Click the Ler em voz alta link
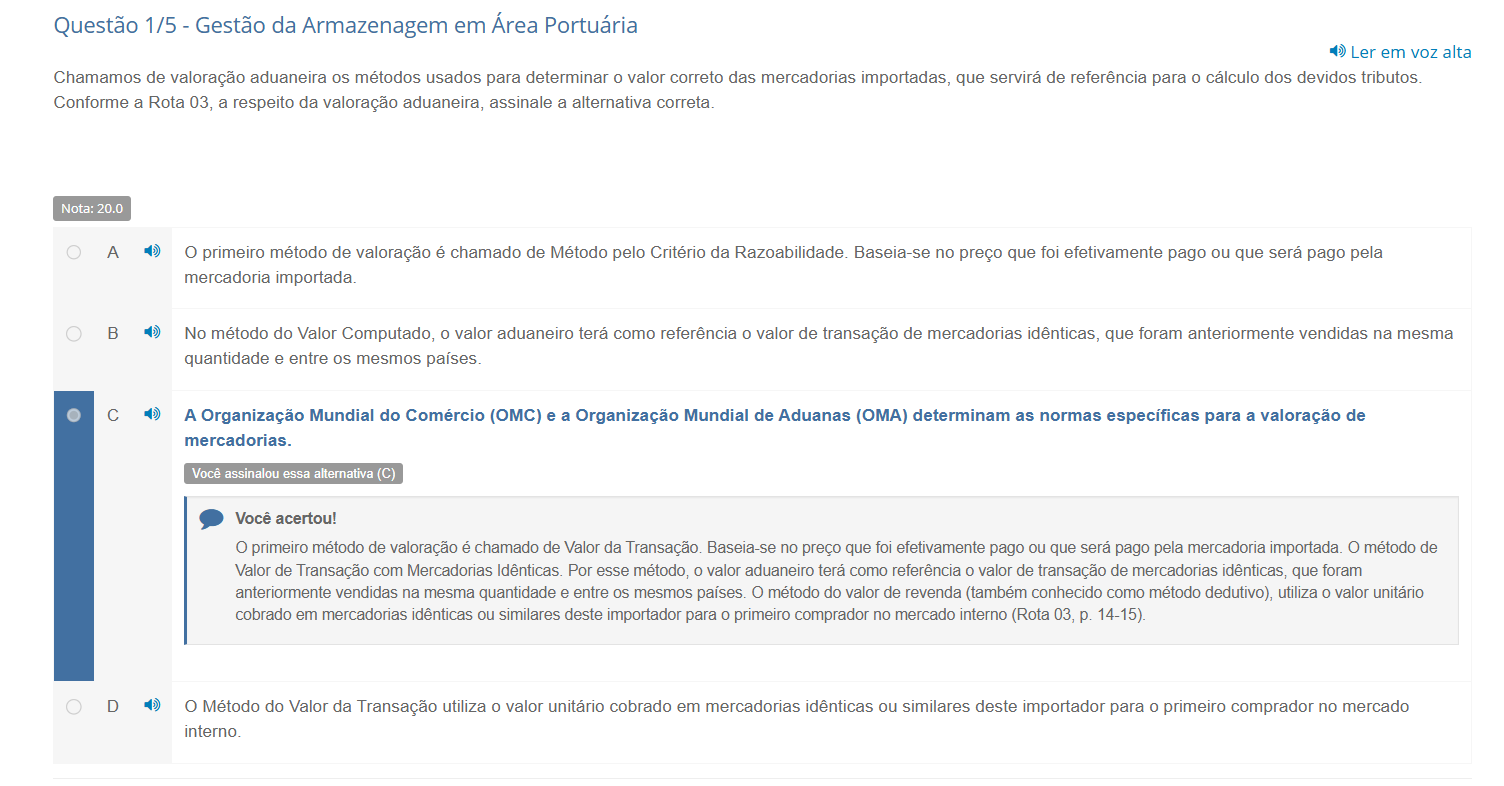This screenshot has height=786, width=1504. coord(1410,52)
